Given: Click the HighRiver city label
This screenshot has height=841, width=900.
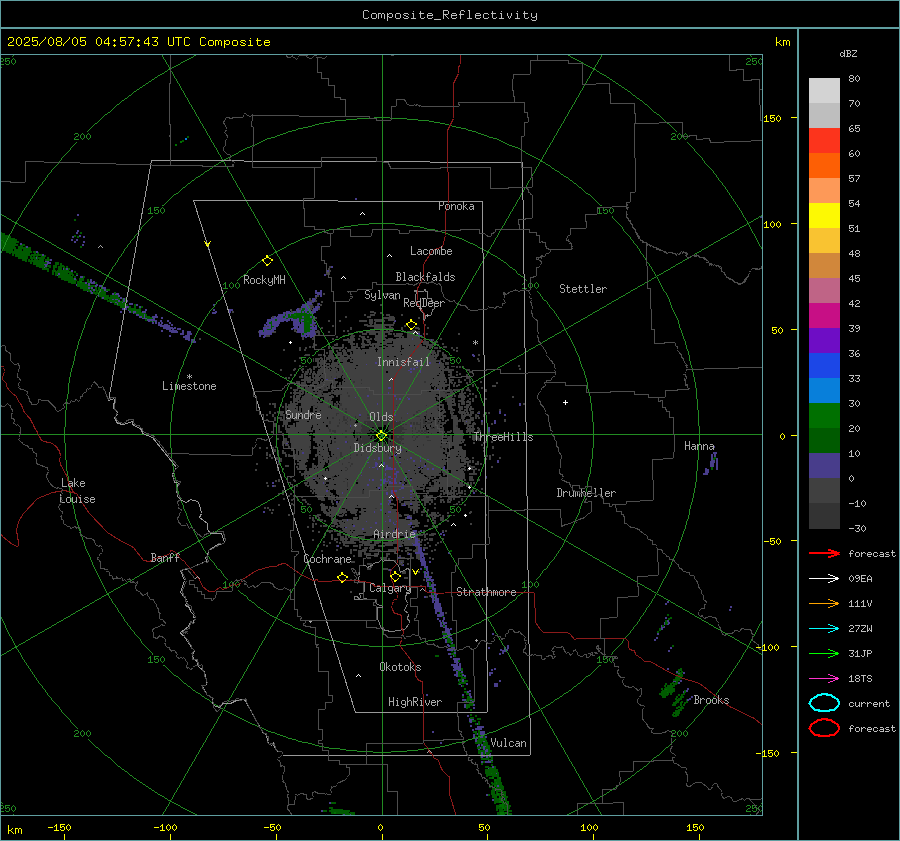Looking at the screenshot, I should pos(414,702).
